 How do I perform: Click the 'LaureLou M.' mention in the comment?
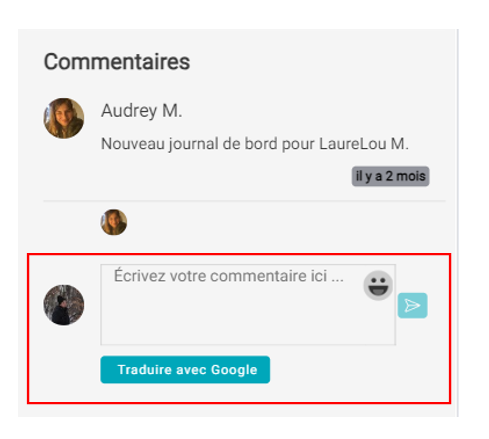[364, 144]
